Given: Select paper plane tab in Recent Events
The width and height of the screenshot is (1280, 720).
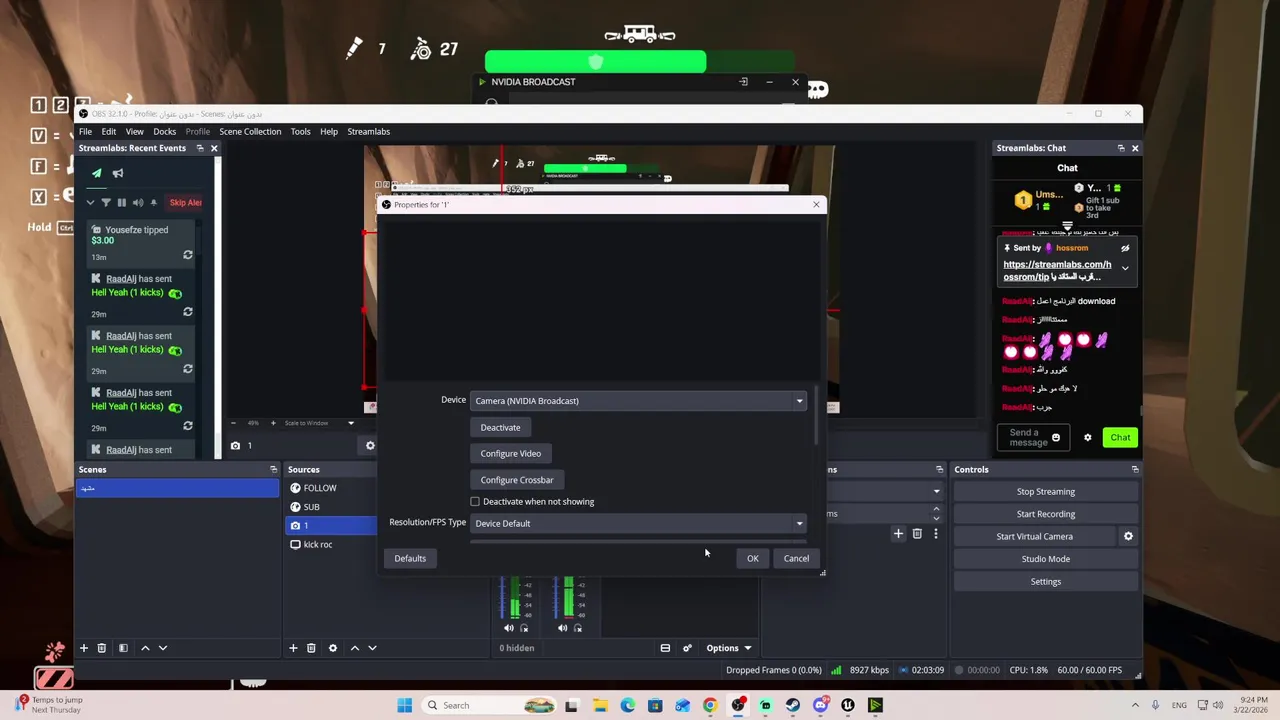Looking at the screenshot, I should [x=97, y=173].
